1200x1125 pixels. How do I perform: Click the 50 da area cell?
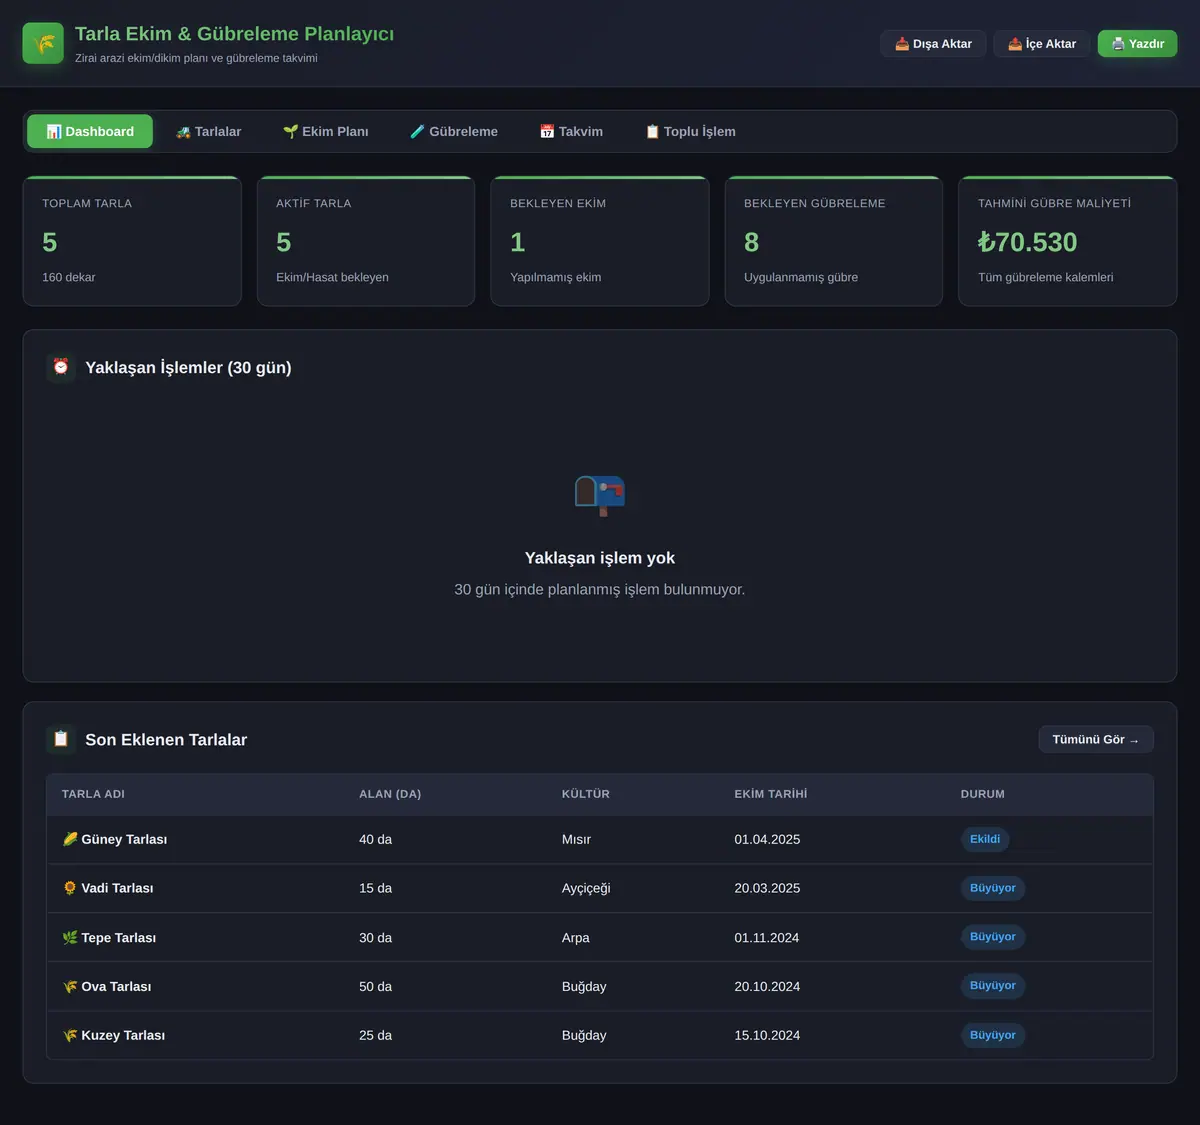(375, 986)
